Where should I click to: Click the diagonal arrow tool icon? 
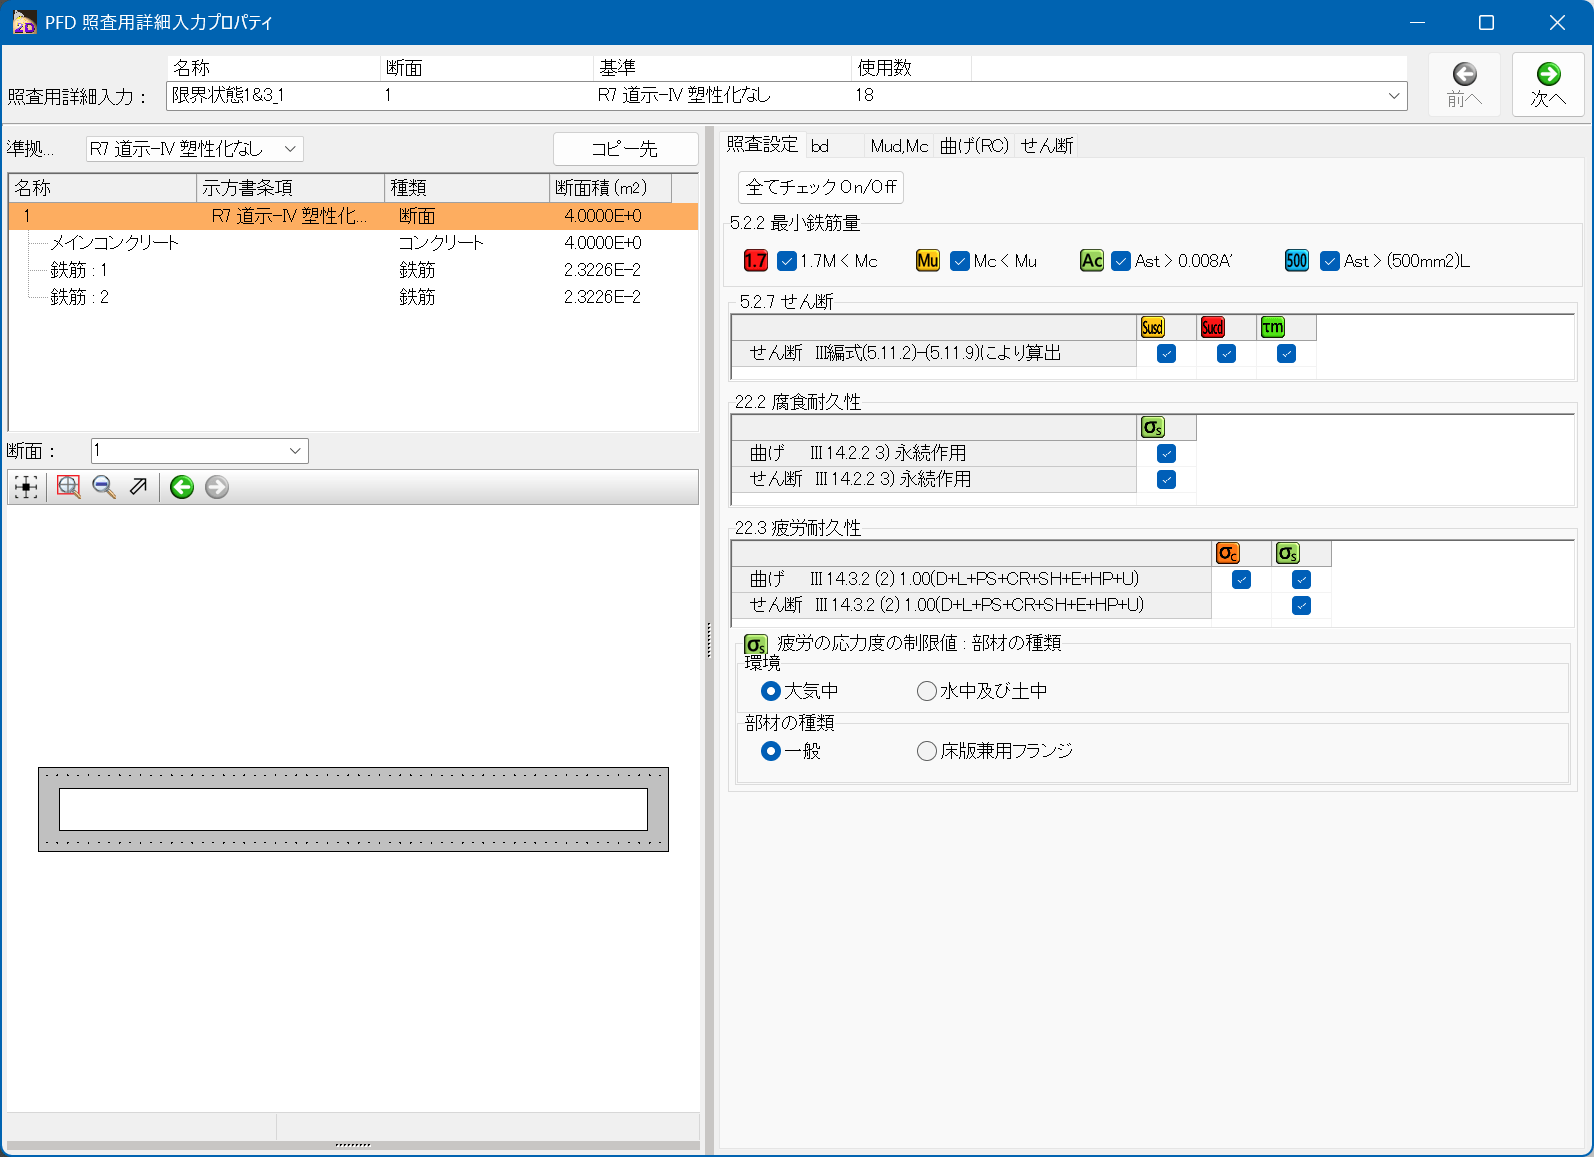tap(139, 487)
